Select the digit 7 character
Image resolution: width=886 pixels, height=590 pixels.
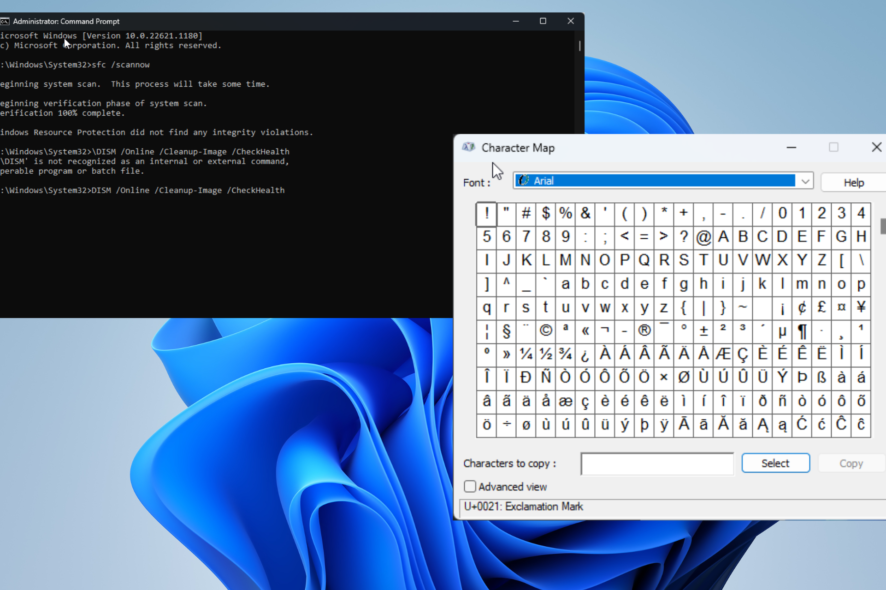pyautogui.click(x=526, y=237)
